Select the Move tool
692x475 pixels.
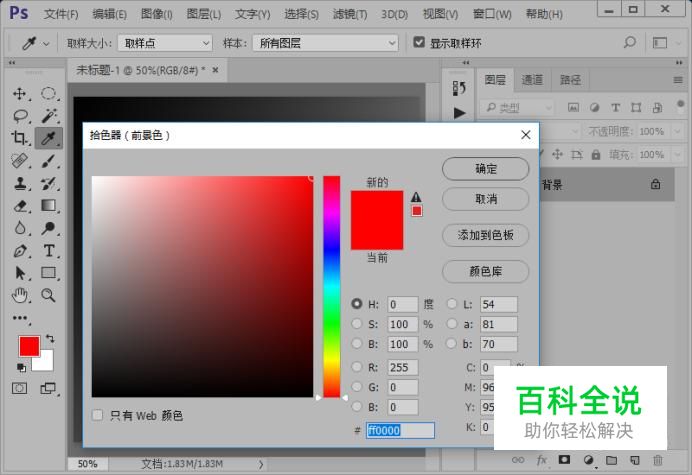[20, 94]
